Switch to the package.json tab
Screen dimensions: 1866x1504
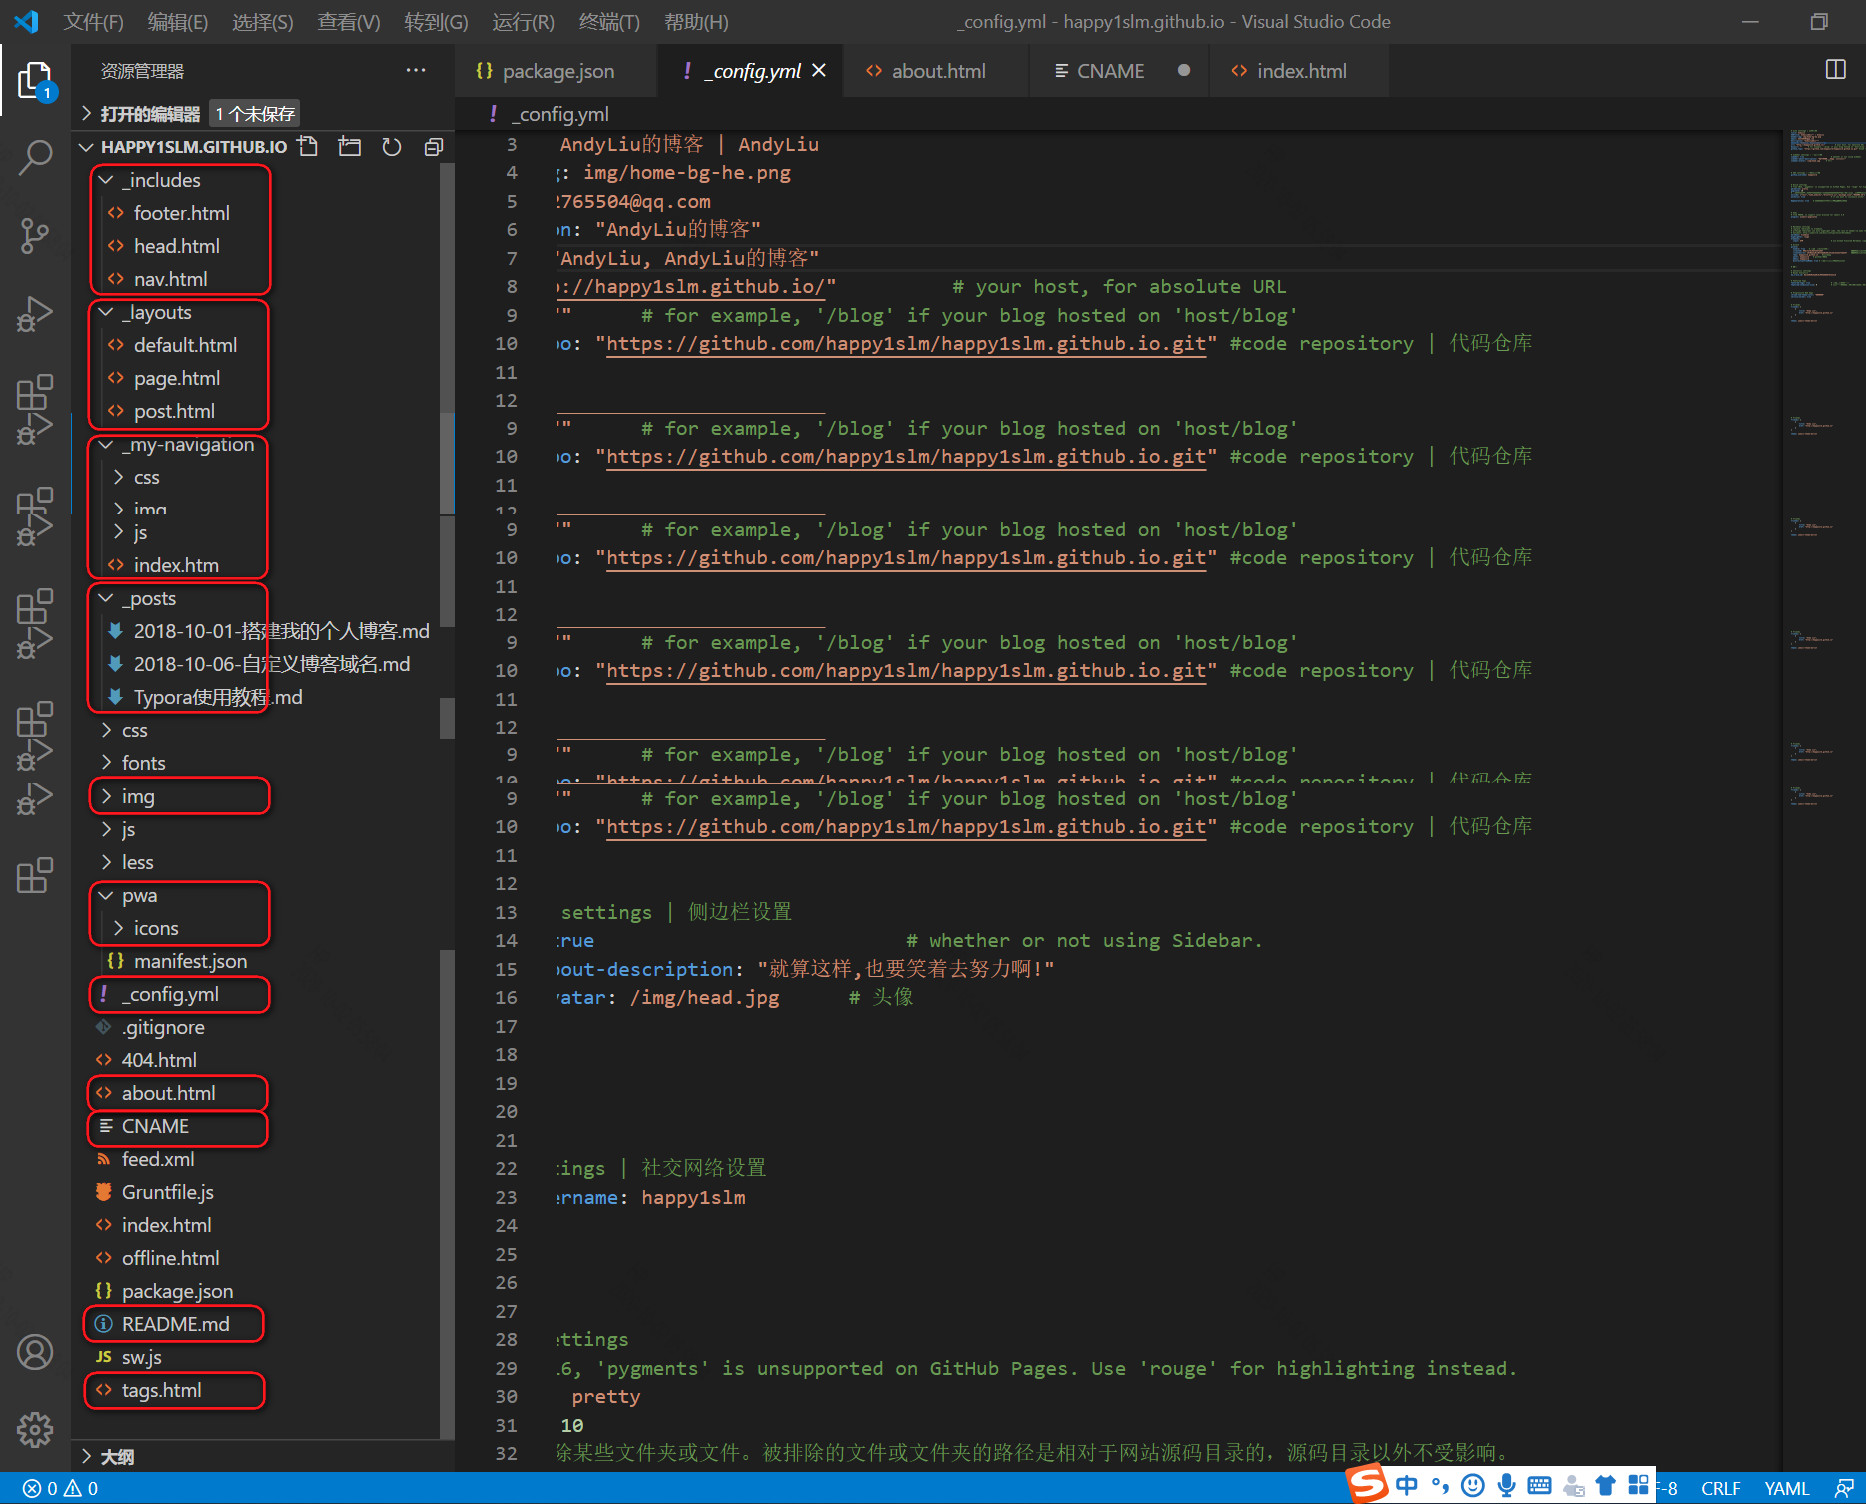(556, 70)
